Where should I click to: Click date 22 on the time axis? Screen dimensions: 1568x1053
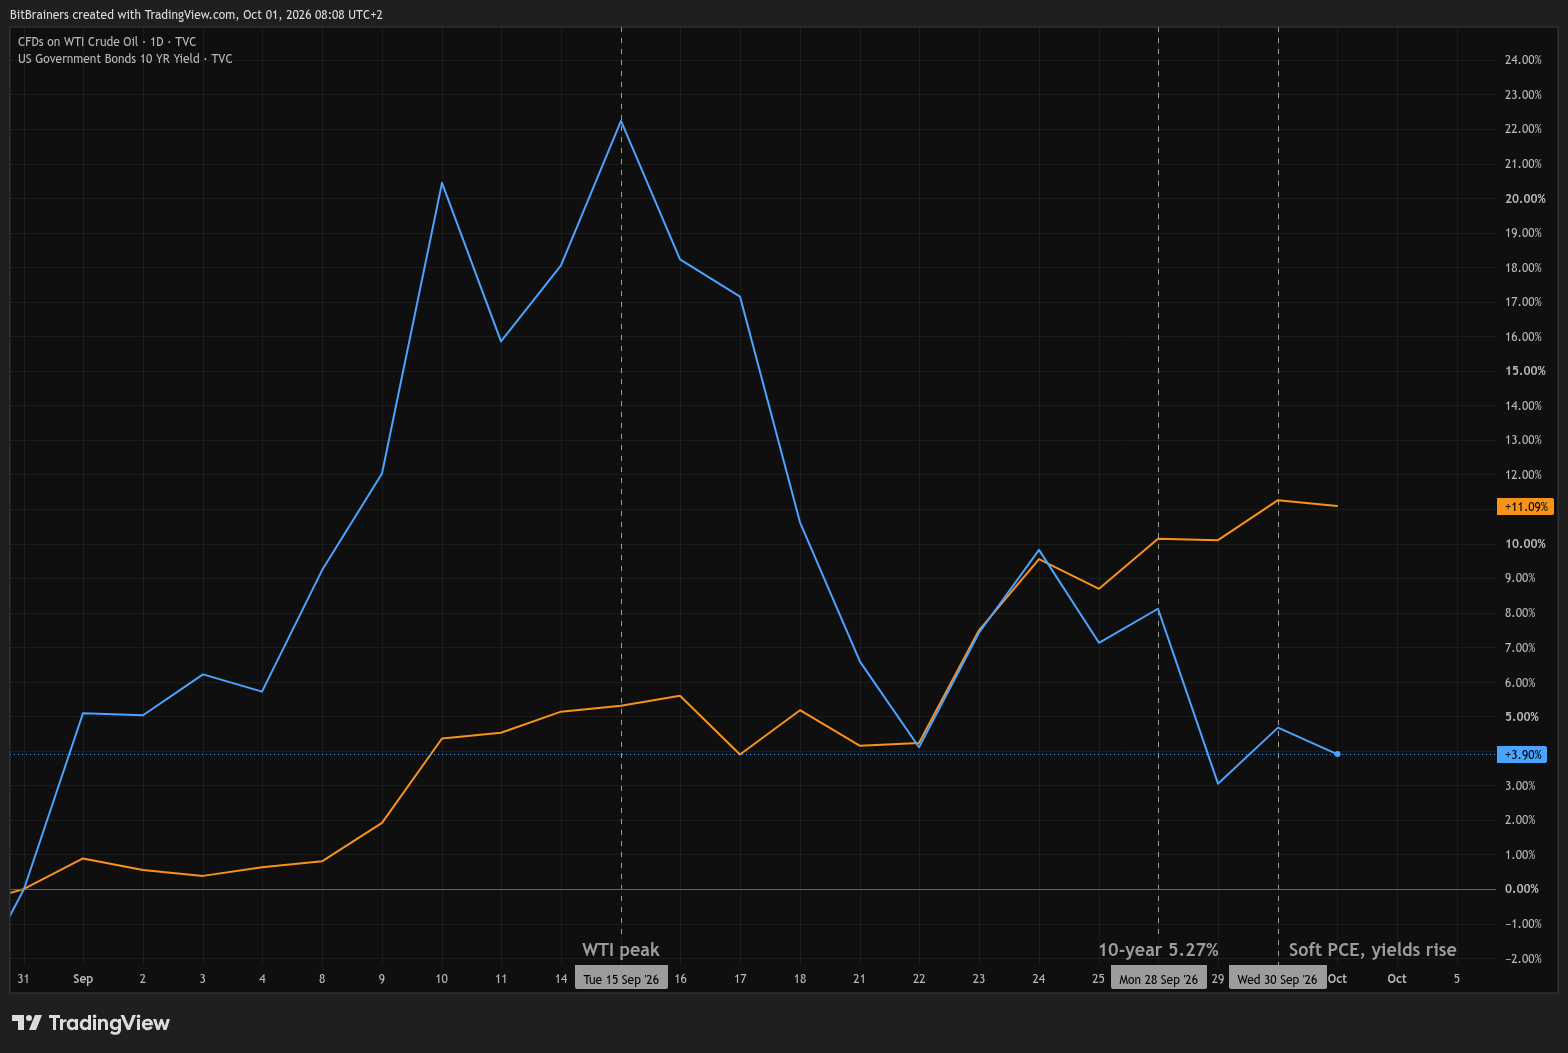[x=919, y=979]
